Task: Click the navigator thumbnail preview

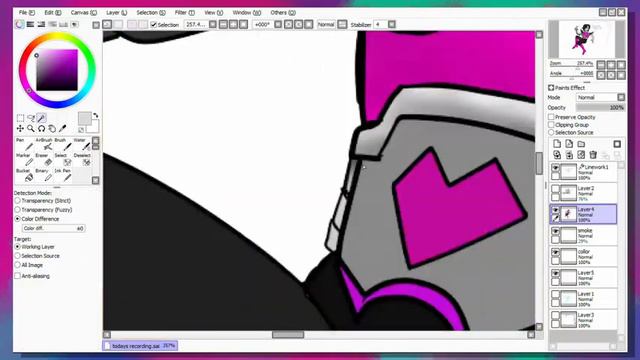Action: [x=587, y=39]
